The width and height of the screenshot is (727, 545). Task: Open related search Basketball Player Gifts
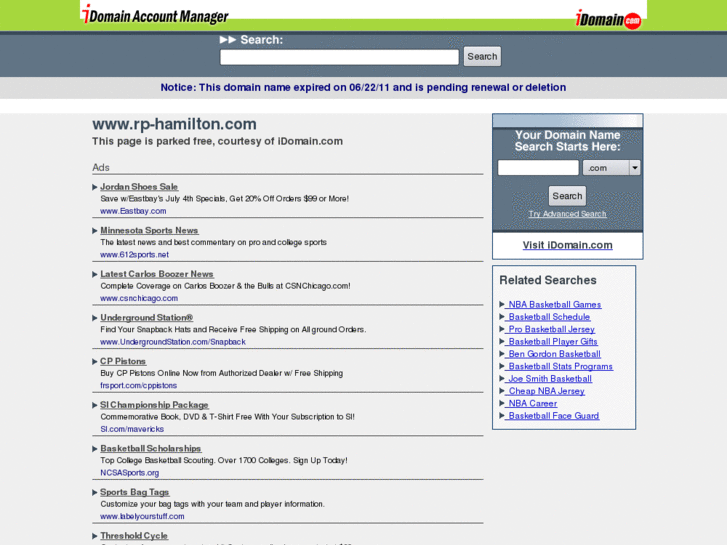coord(552,342)
